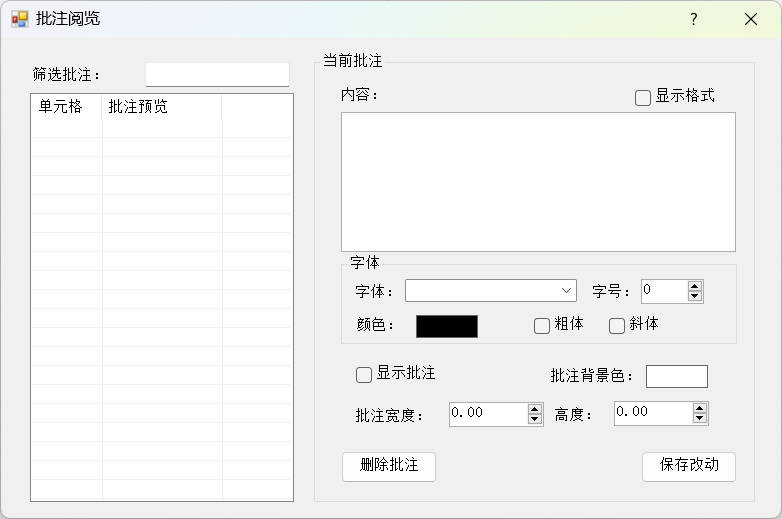Open the 字体 font dropdown list
Image resolution: width=782 pixels, height=519 pixels.
(x=566, y=291)
